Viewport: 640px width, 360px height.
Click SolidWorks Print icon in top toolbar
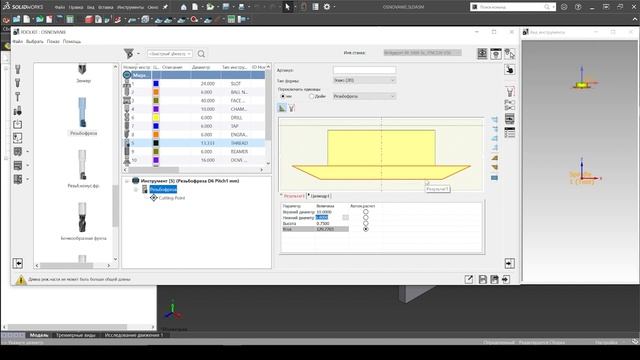[242, 7]
